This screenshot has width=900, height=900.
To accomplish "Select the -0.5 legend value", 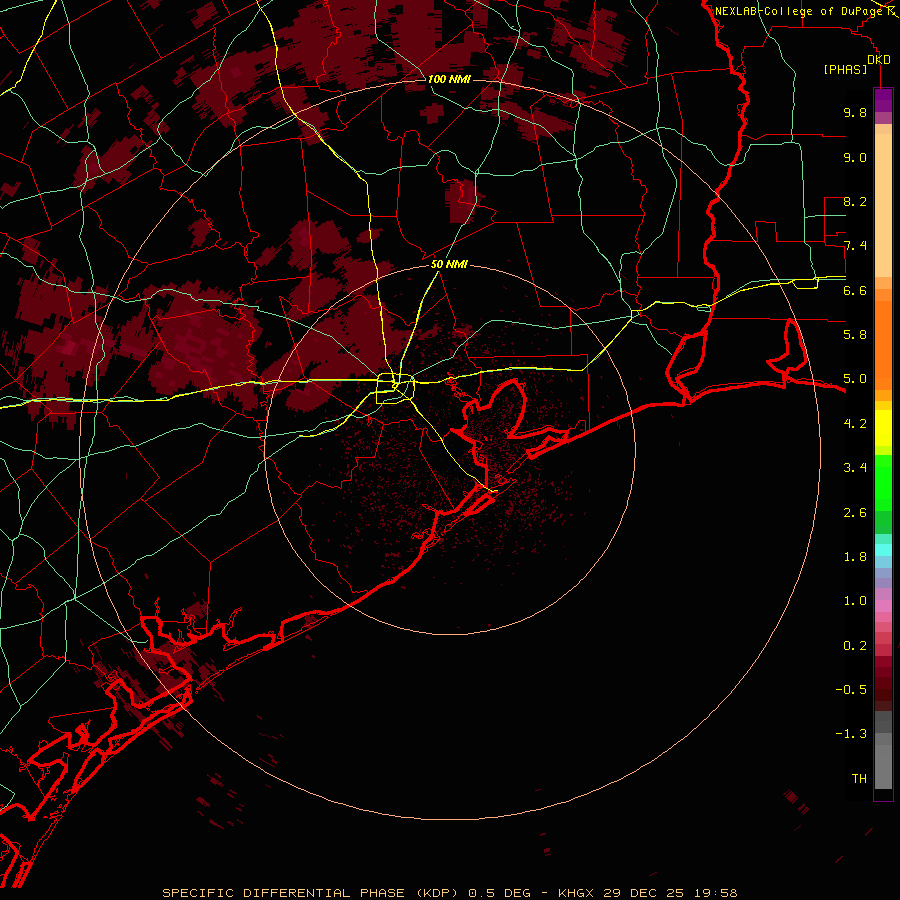I will tap(851, 690).
